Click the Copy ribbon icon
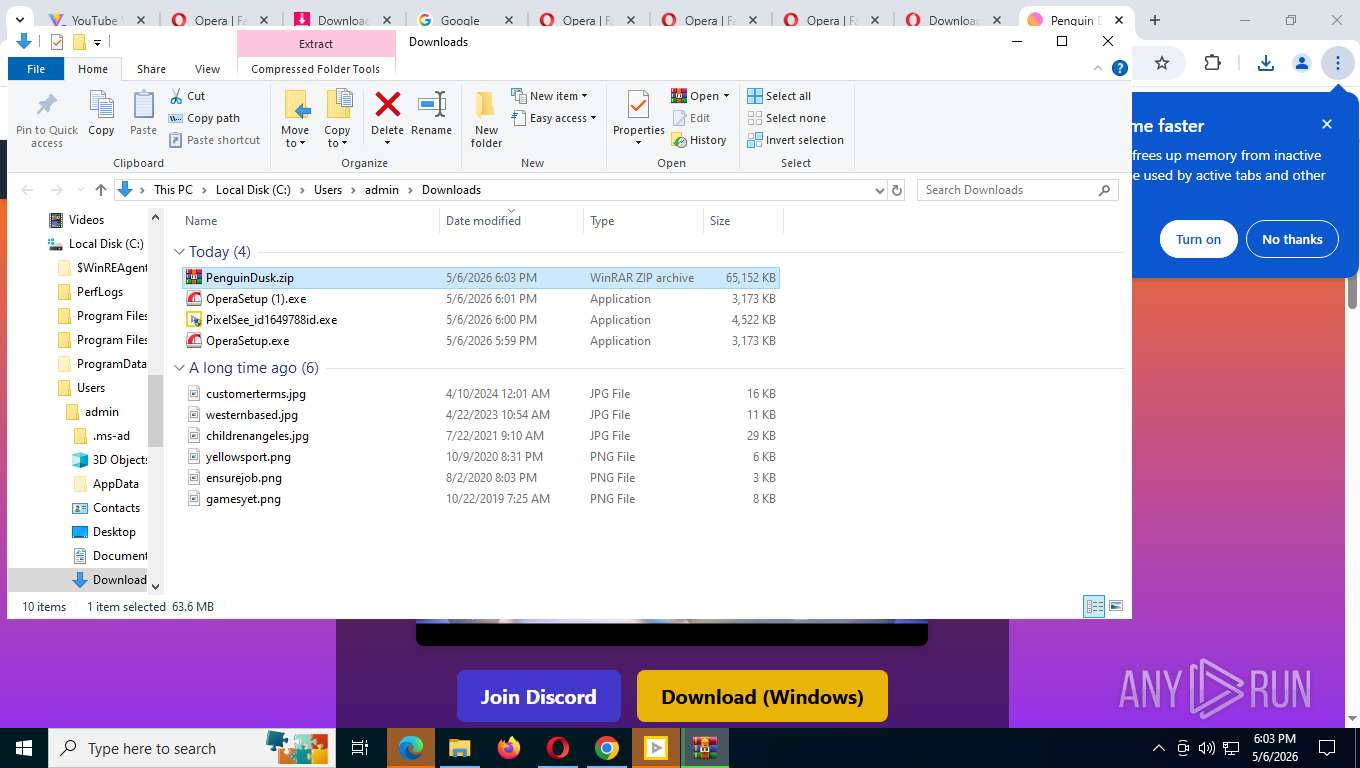Viewport: 1360px width, 768px height. coord(101,114)
